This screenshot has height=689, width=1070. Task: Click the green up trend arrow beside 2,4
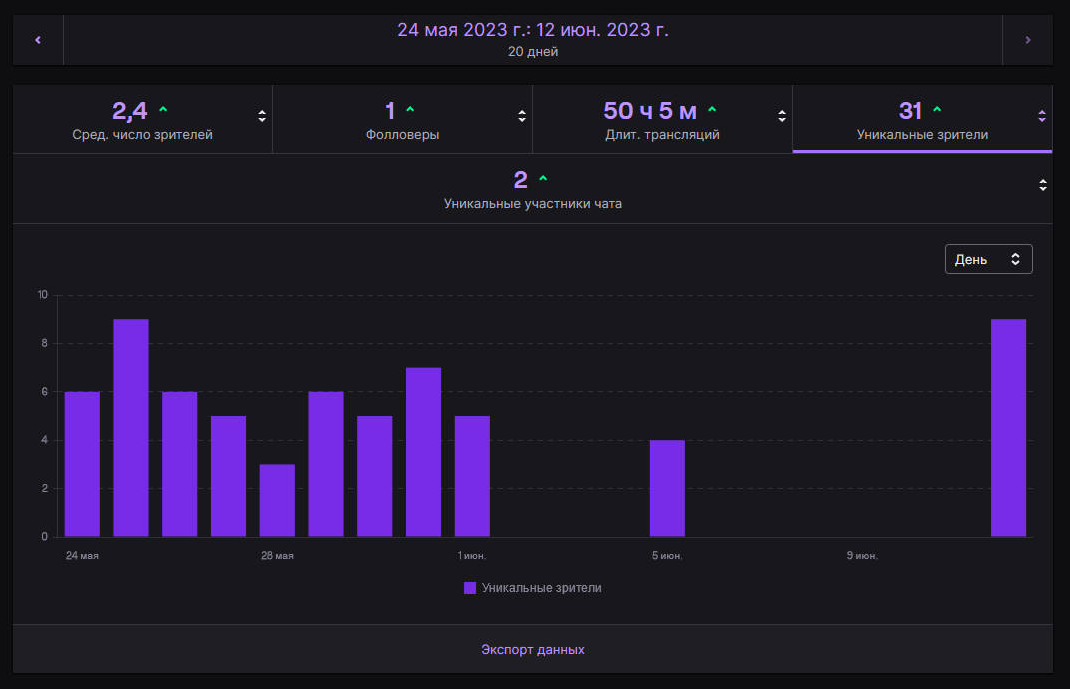[163, 109]
